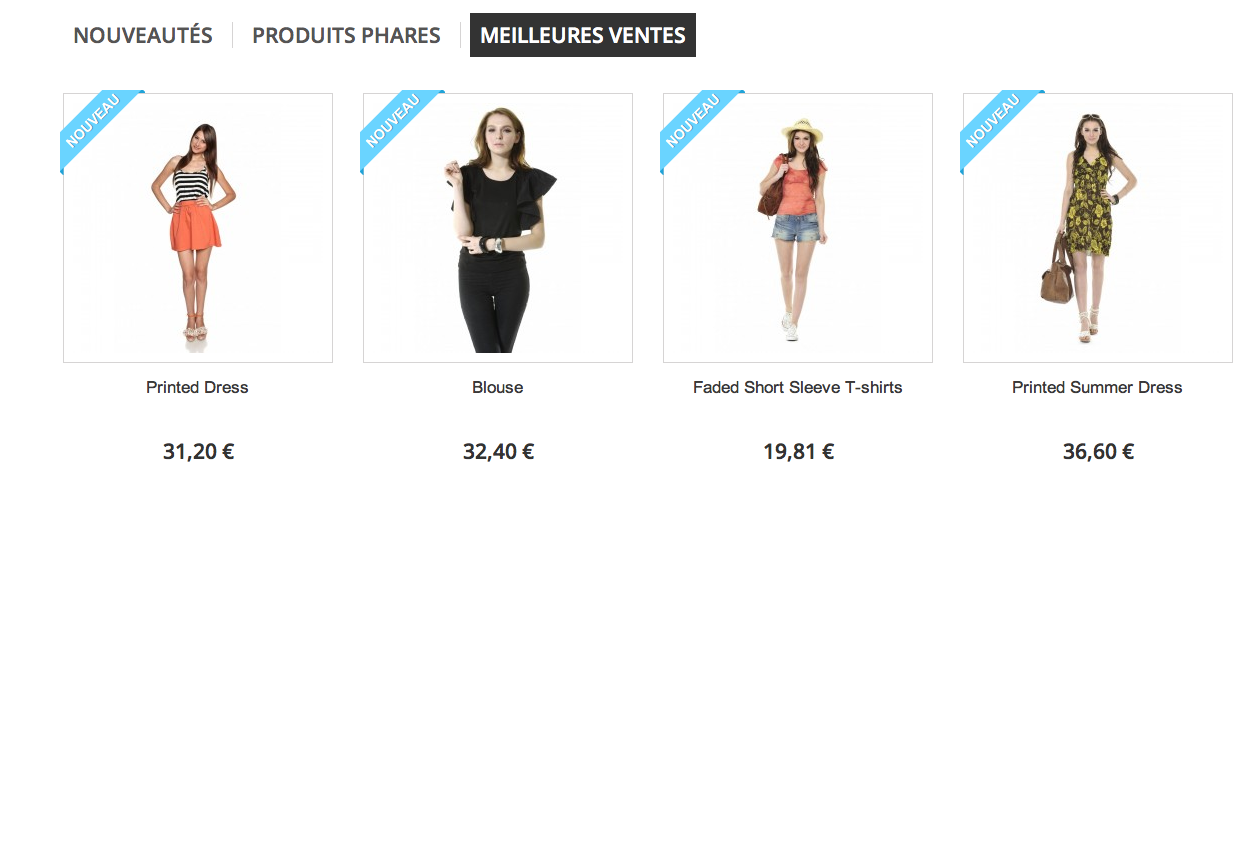Image resolution: width=1247 pixels, height=858 pixels.
Task: Open the Blouse product image
Action: [498, 228]
